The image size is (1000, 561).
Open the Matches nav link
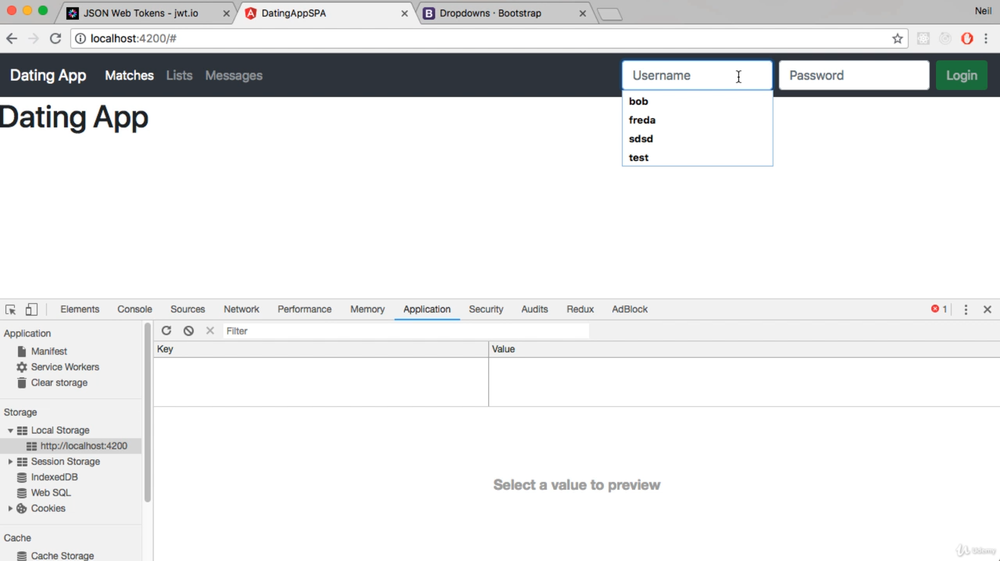pyautogui.click(x=129, y=75)
